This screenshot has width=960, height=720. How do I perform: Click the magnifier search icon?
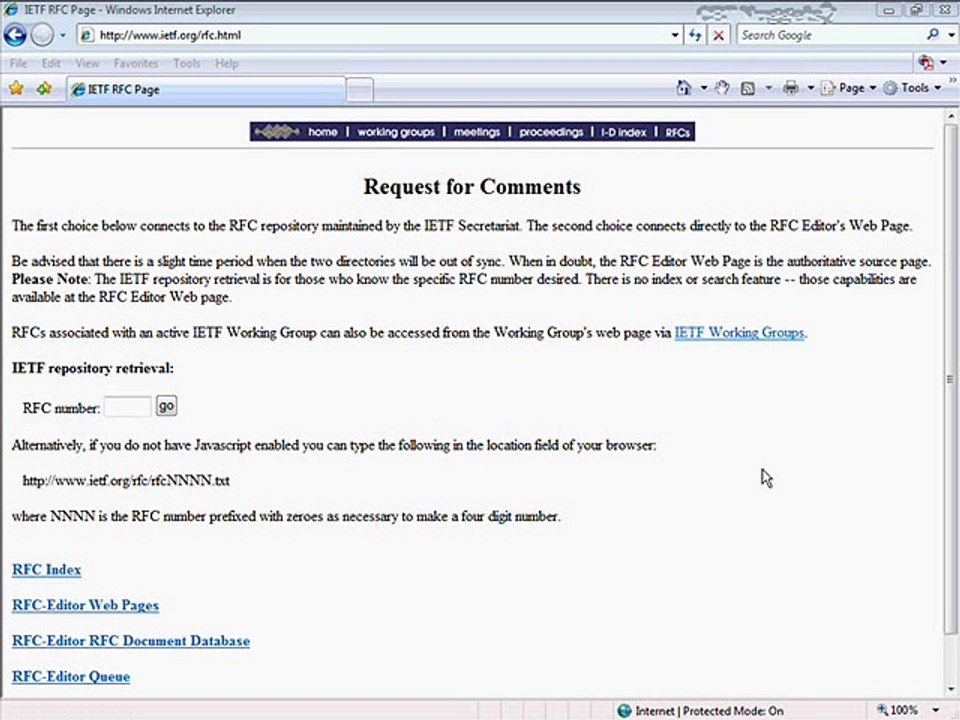(933, 34)
